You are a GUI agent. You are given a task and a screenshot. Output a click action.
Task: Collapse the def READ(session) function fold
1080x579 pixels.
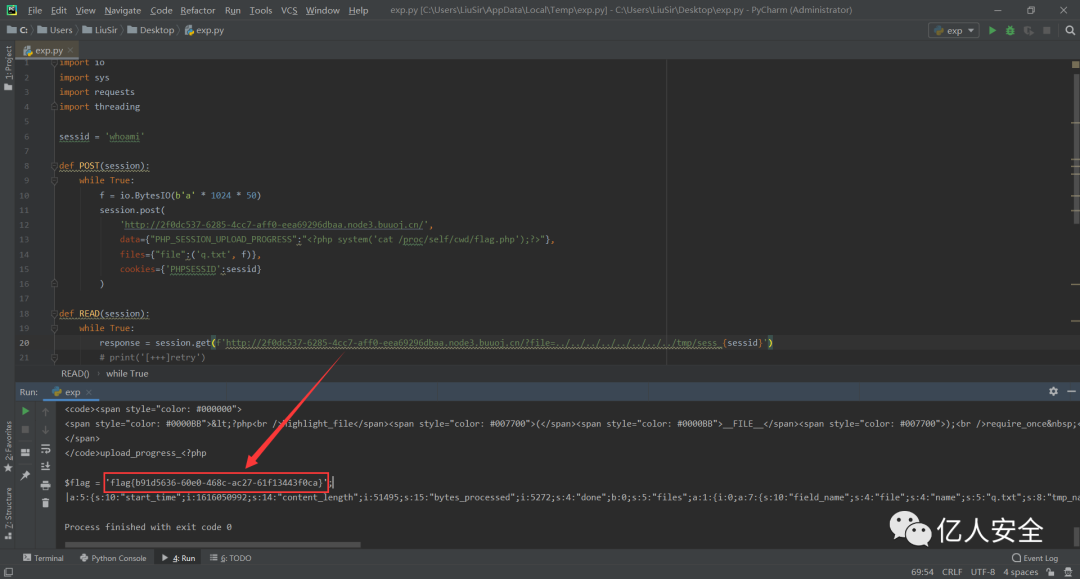click(54, 313)
